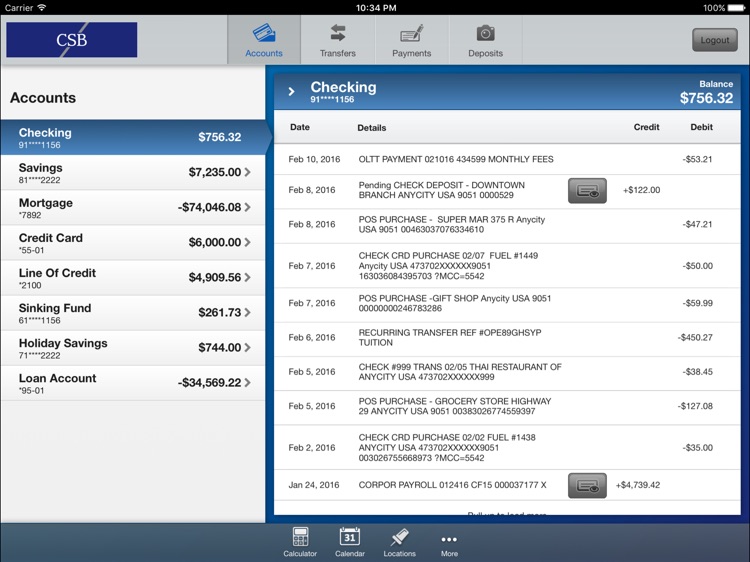Tap the battery indicator in status bar

(x=737, y=8)
